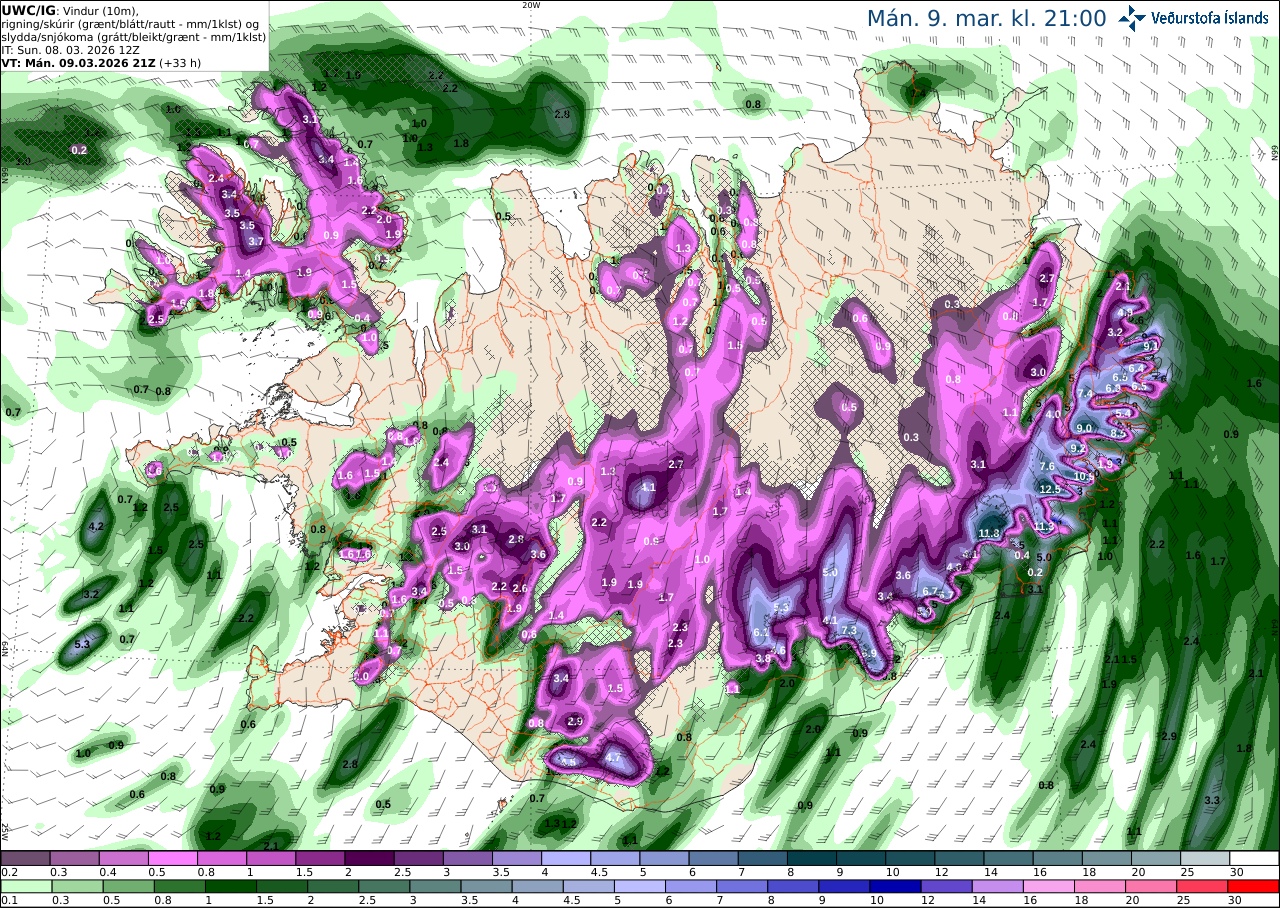Click the 'VT: Mán. 09.03.2026 21Z (+33 h)' line
This screenshot has height=908, width=1280.
tap(102, 62)
